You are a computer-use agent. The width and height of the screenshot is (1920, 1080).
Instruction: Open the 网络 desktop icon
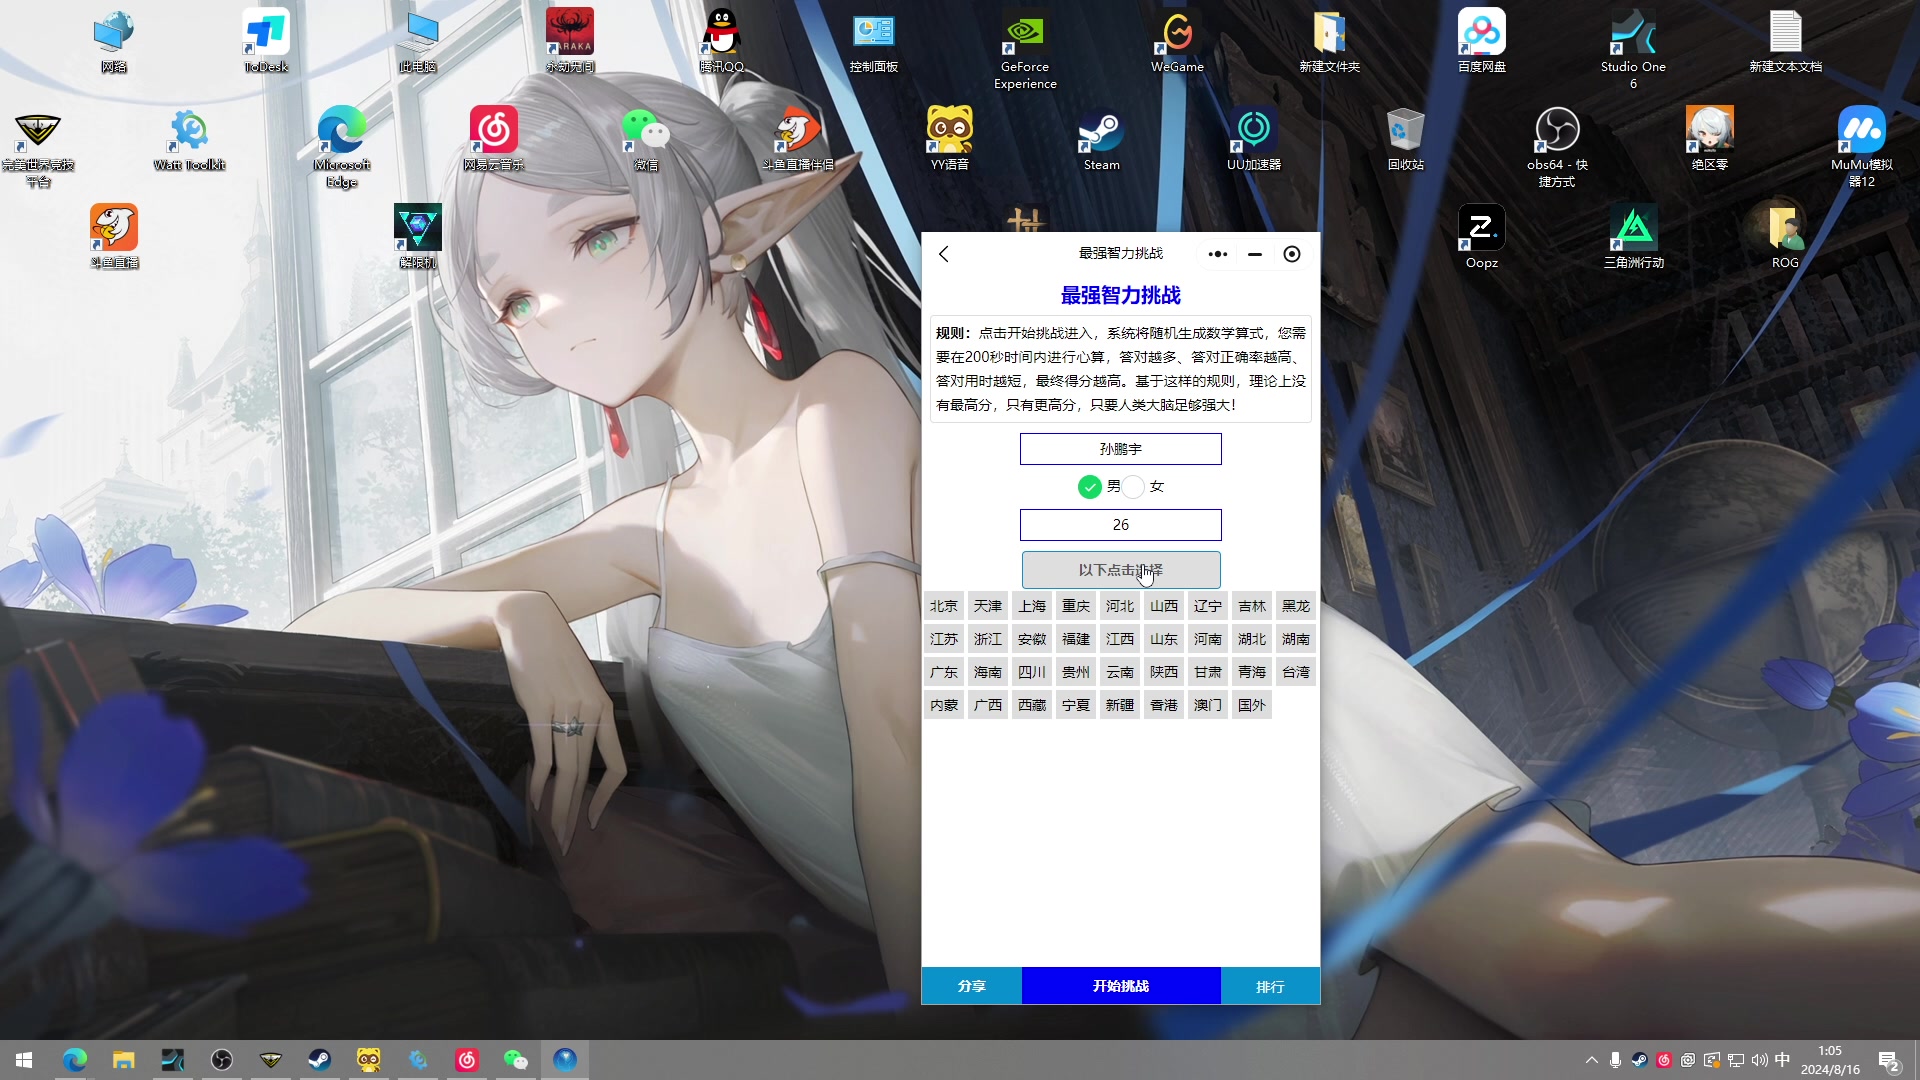[114, 40]
